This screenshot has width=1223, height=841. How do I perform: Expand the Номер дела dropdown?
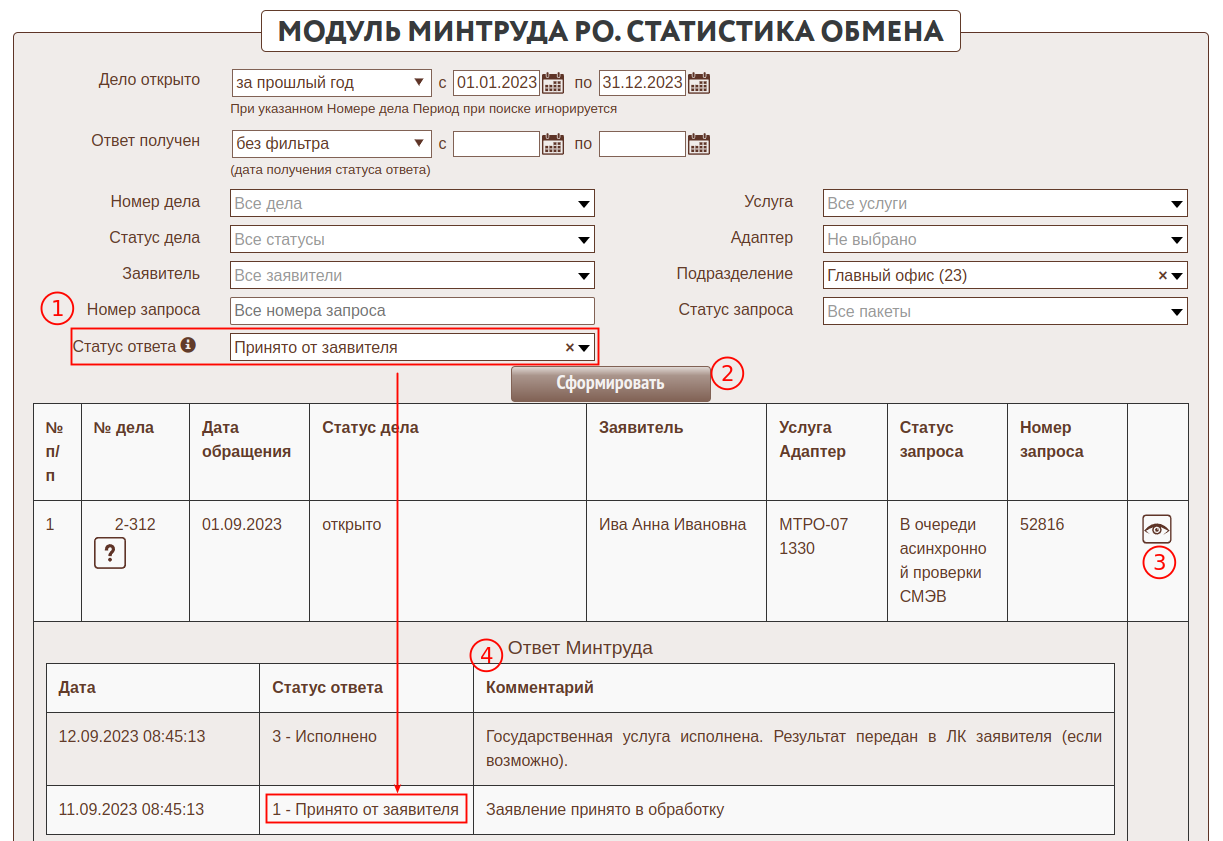(412, 204)
